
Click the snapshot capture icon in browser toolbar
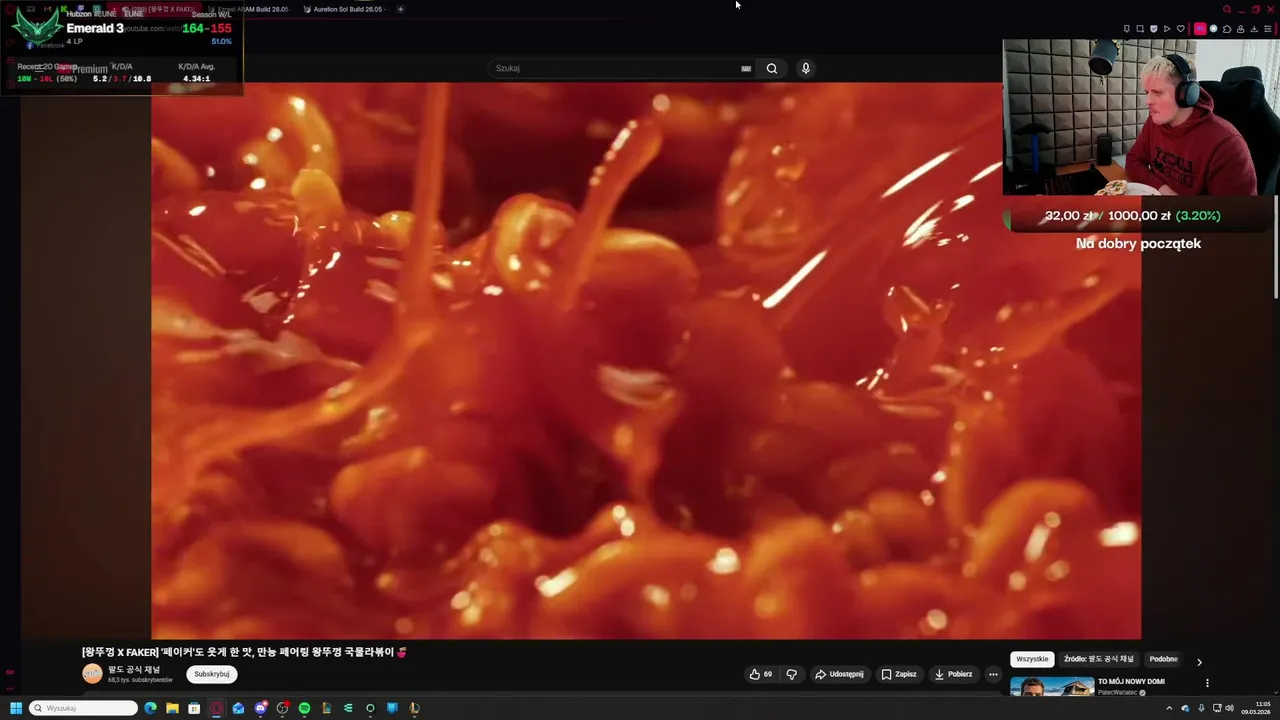tap(1140, 29)
